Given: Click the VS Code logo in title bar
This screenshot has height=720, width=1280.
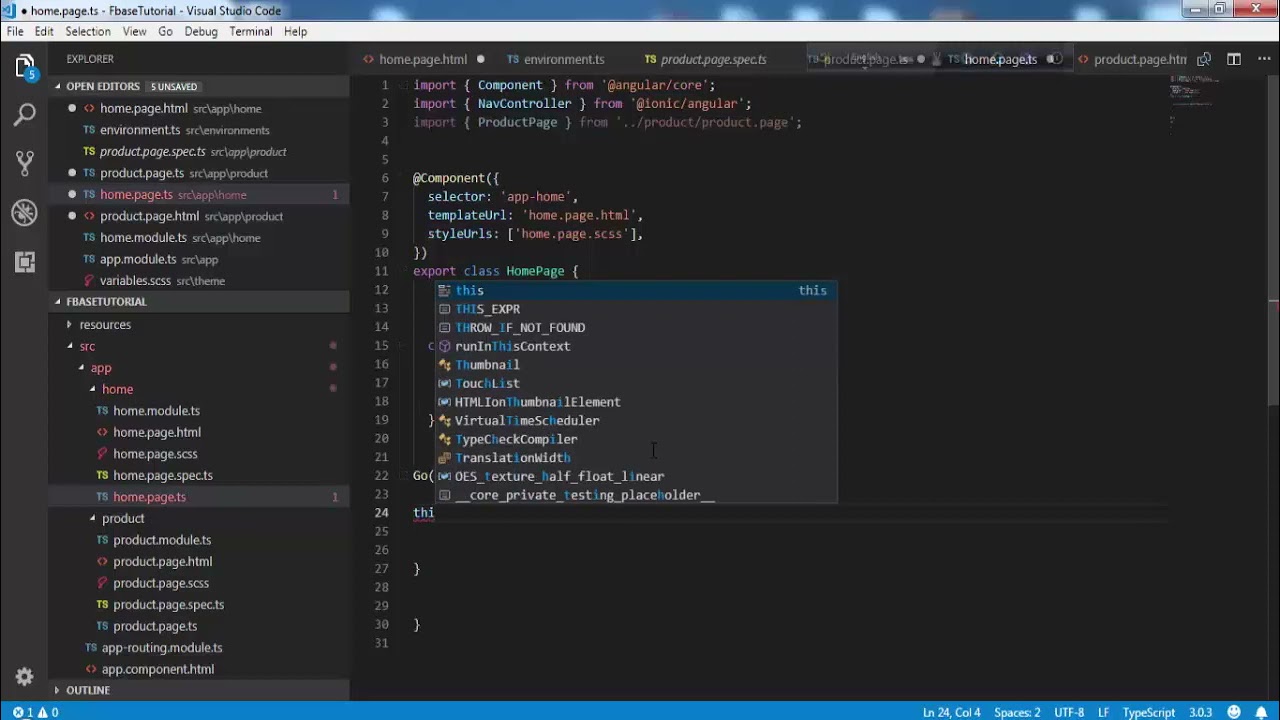Looking at the screenshot, I should pyautogui.click(x=9, y=10).
